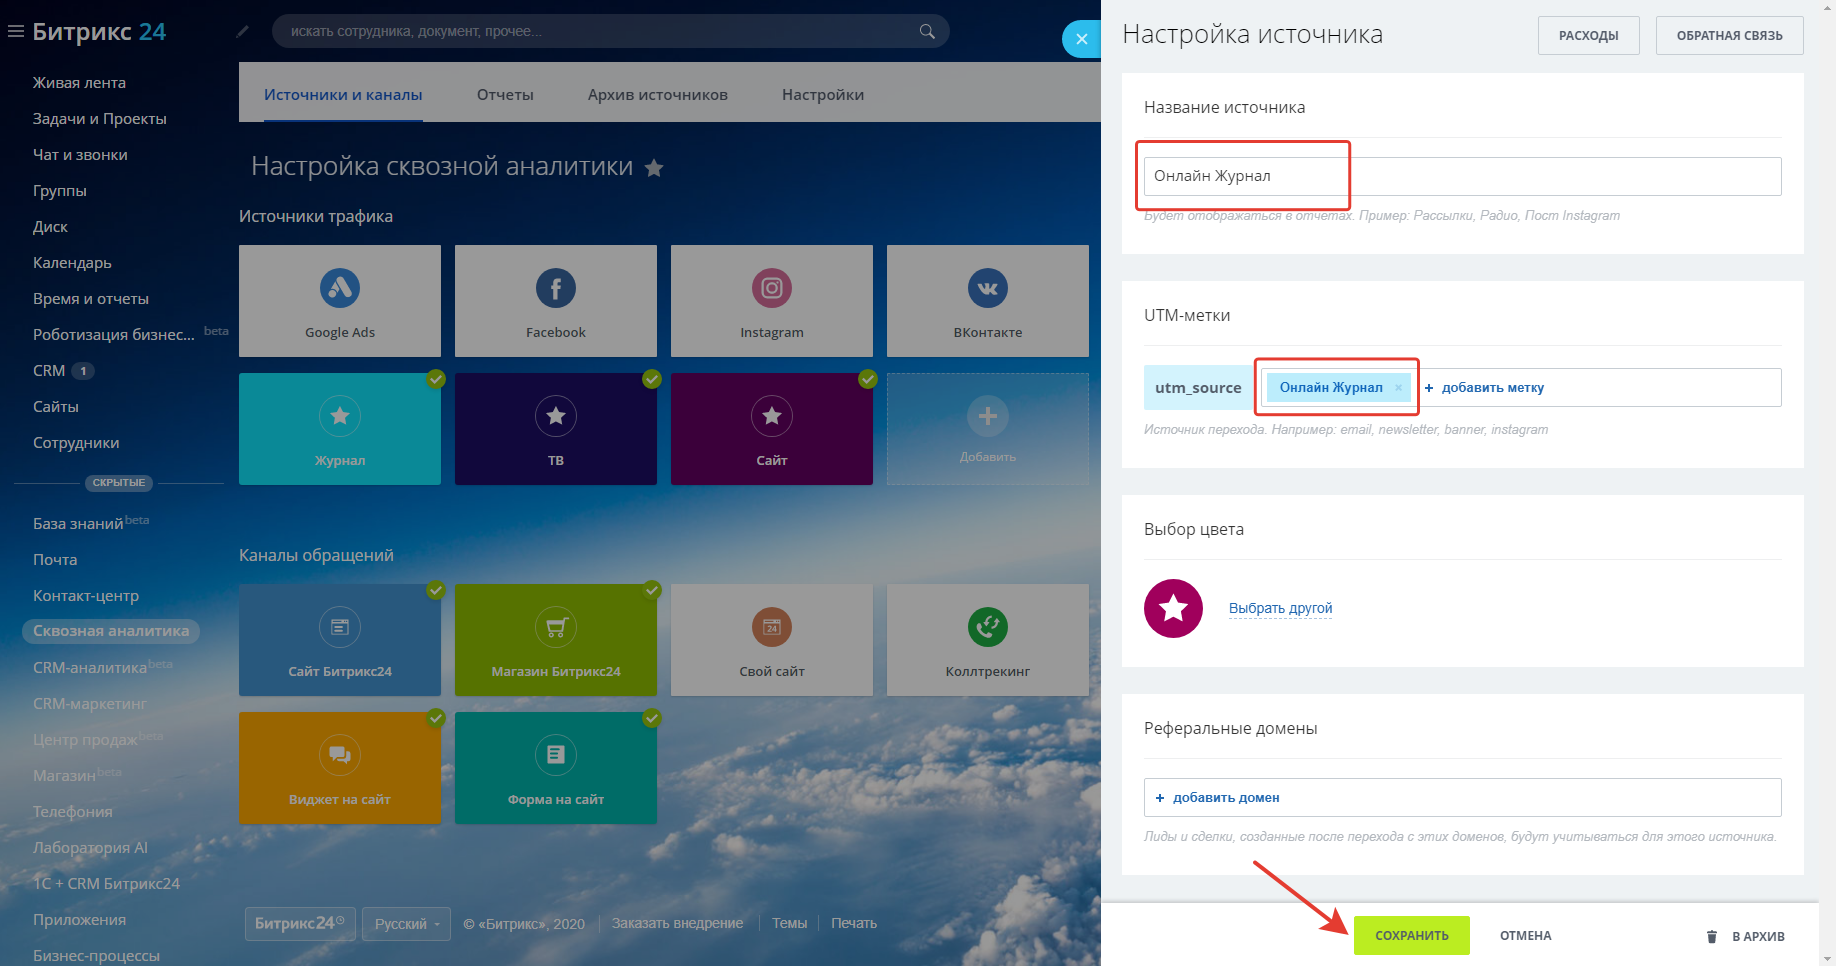
Task: Switch to the Отчеты tab
Action: coord(505,95)
